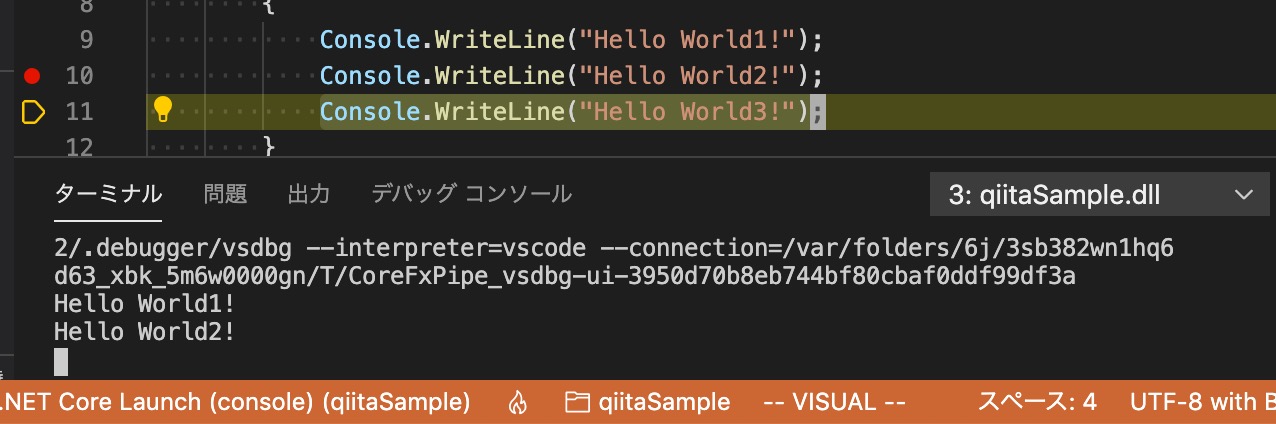Open the 出力 tab
The image size is (1276, 424).
[309, 194]
